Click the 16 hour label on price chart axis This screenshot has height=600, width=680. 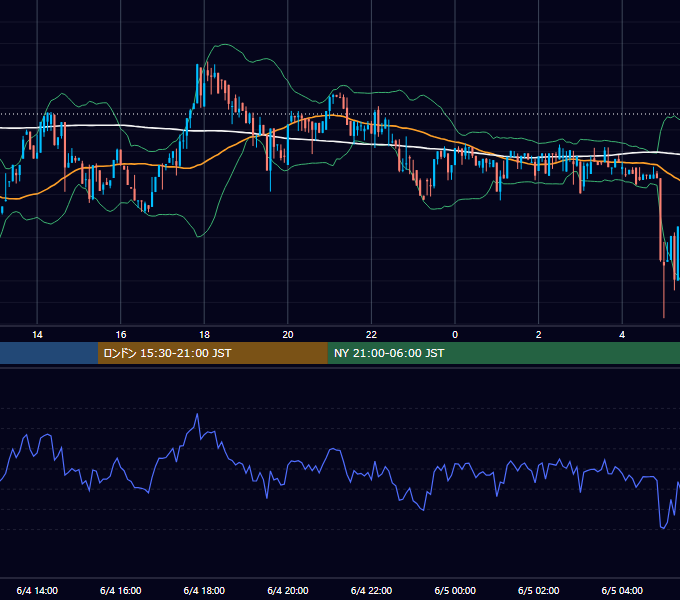pyautogui.click(x=121, y=335)
